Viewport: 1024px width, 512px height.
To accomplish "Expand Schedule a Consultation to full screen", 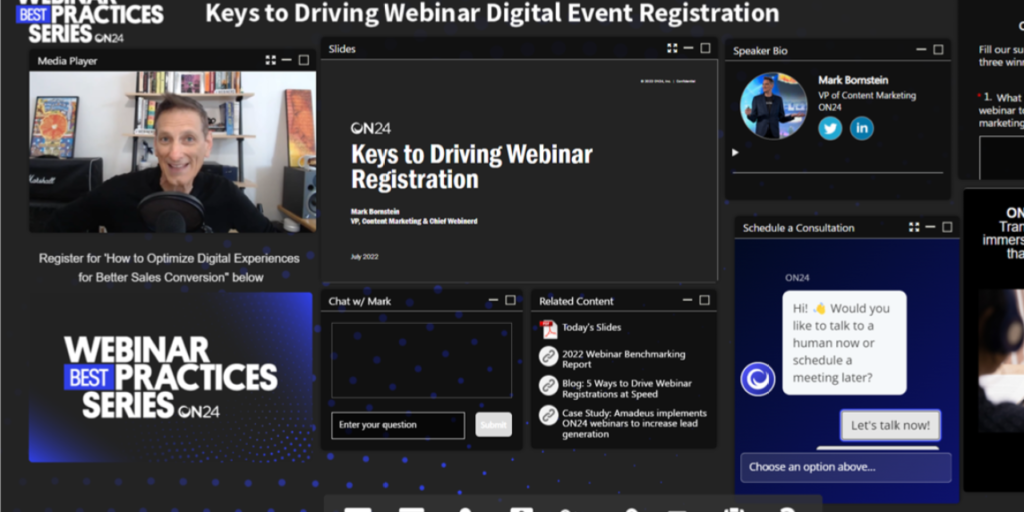I will click(914, 227).
